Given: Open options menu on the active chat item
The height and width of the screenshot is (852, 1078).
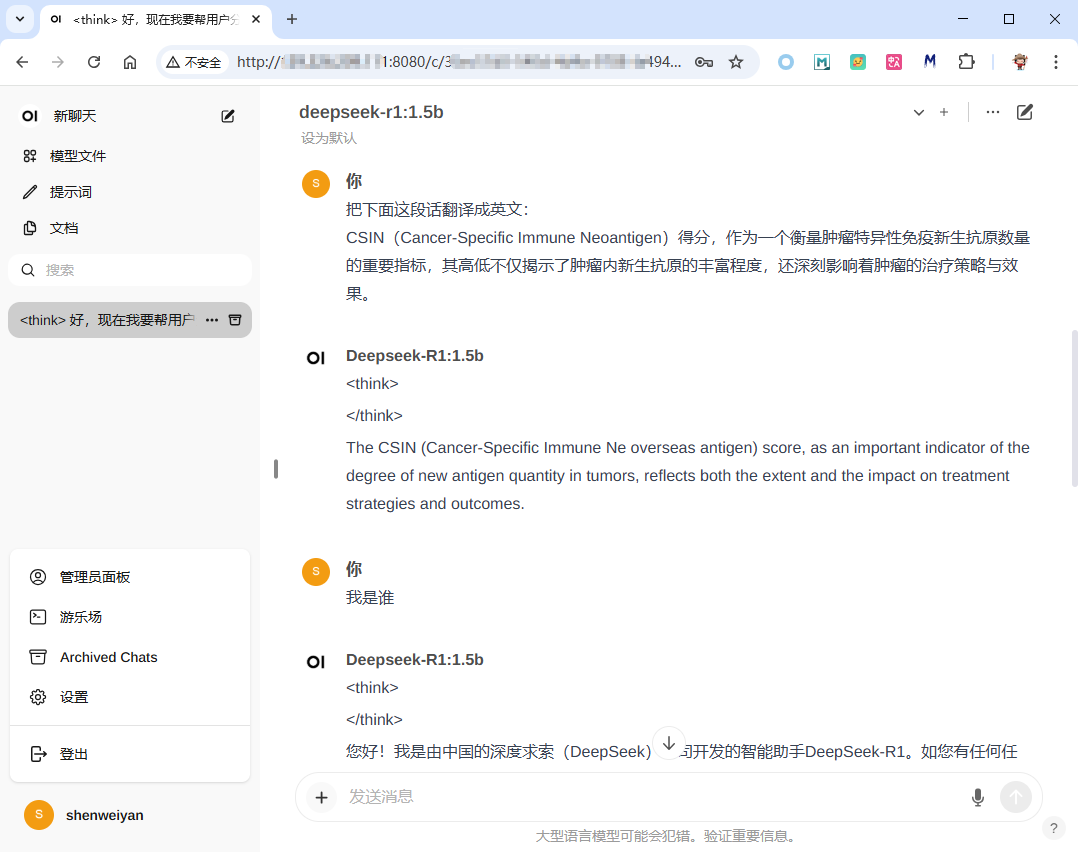Looking at the screenshot, I should click(211, 319).
